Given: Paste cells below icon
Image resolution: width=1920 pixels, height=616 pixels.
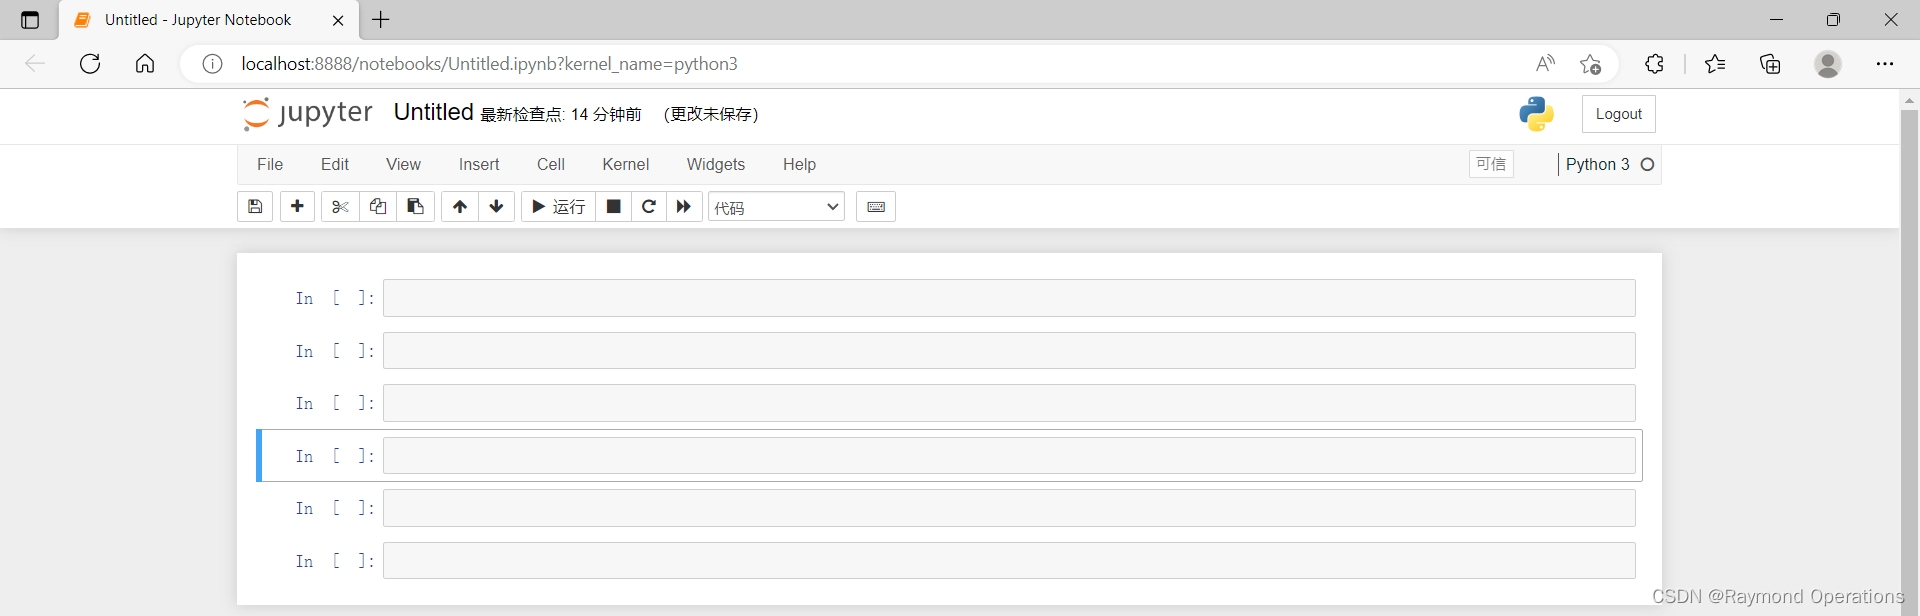Looking at the screenshot, I should tap(416, 207).
